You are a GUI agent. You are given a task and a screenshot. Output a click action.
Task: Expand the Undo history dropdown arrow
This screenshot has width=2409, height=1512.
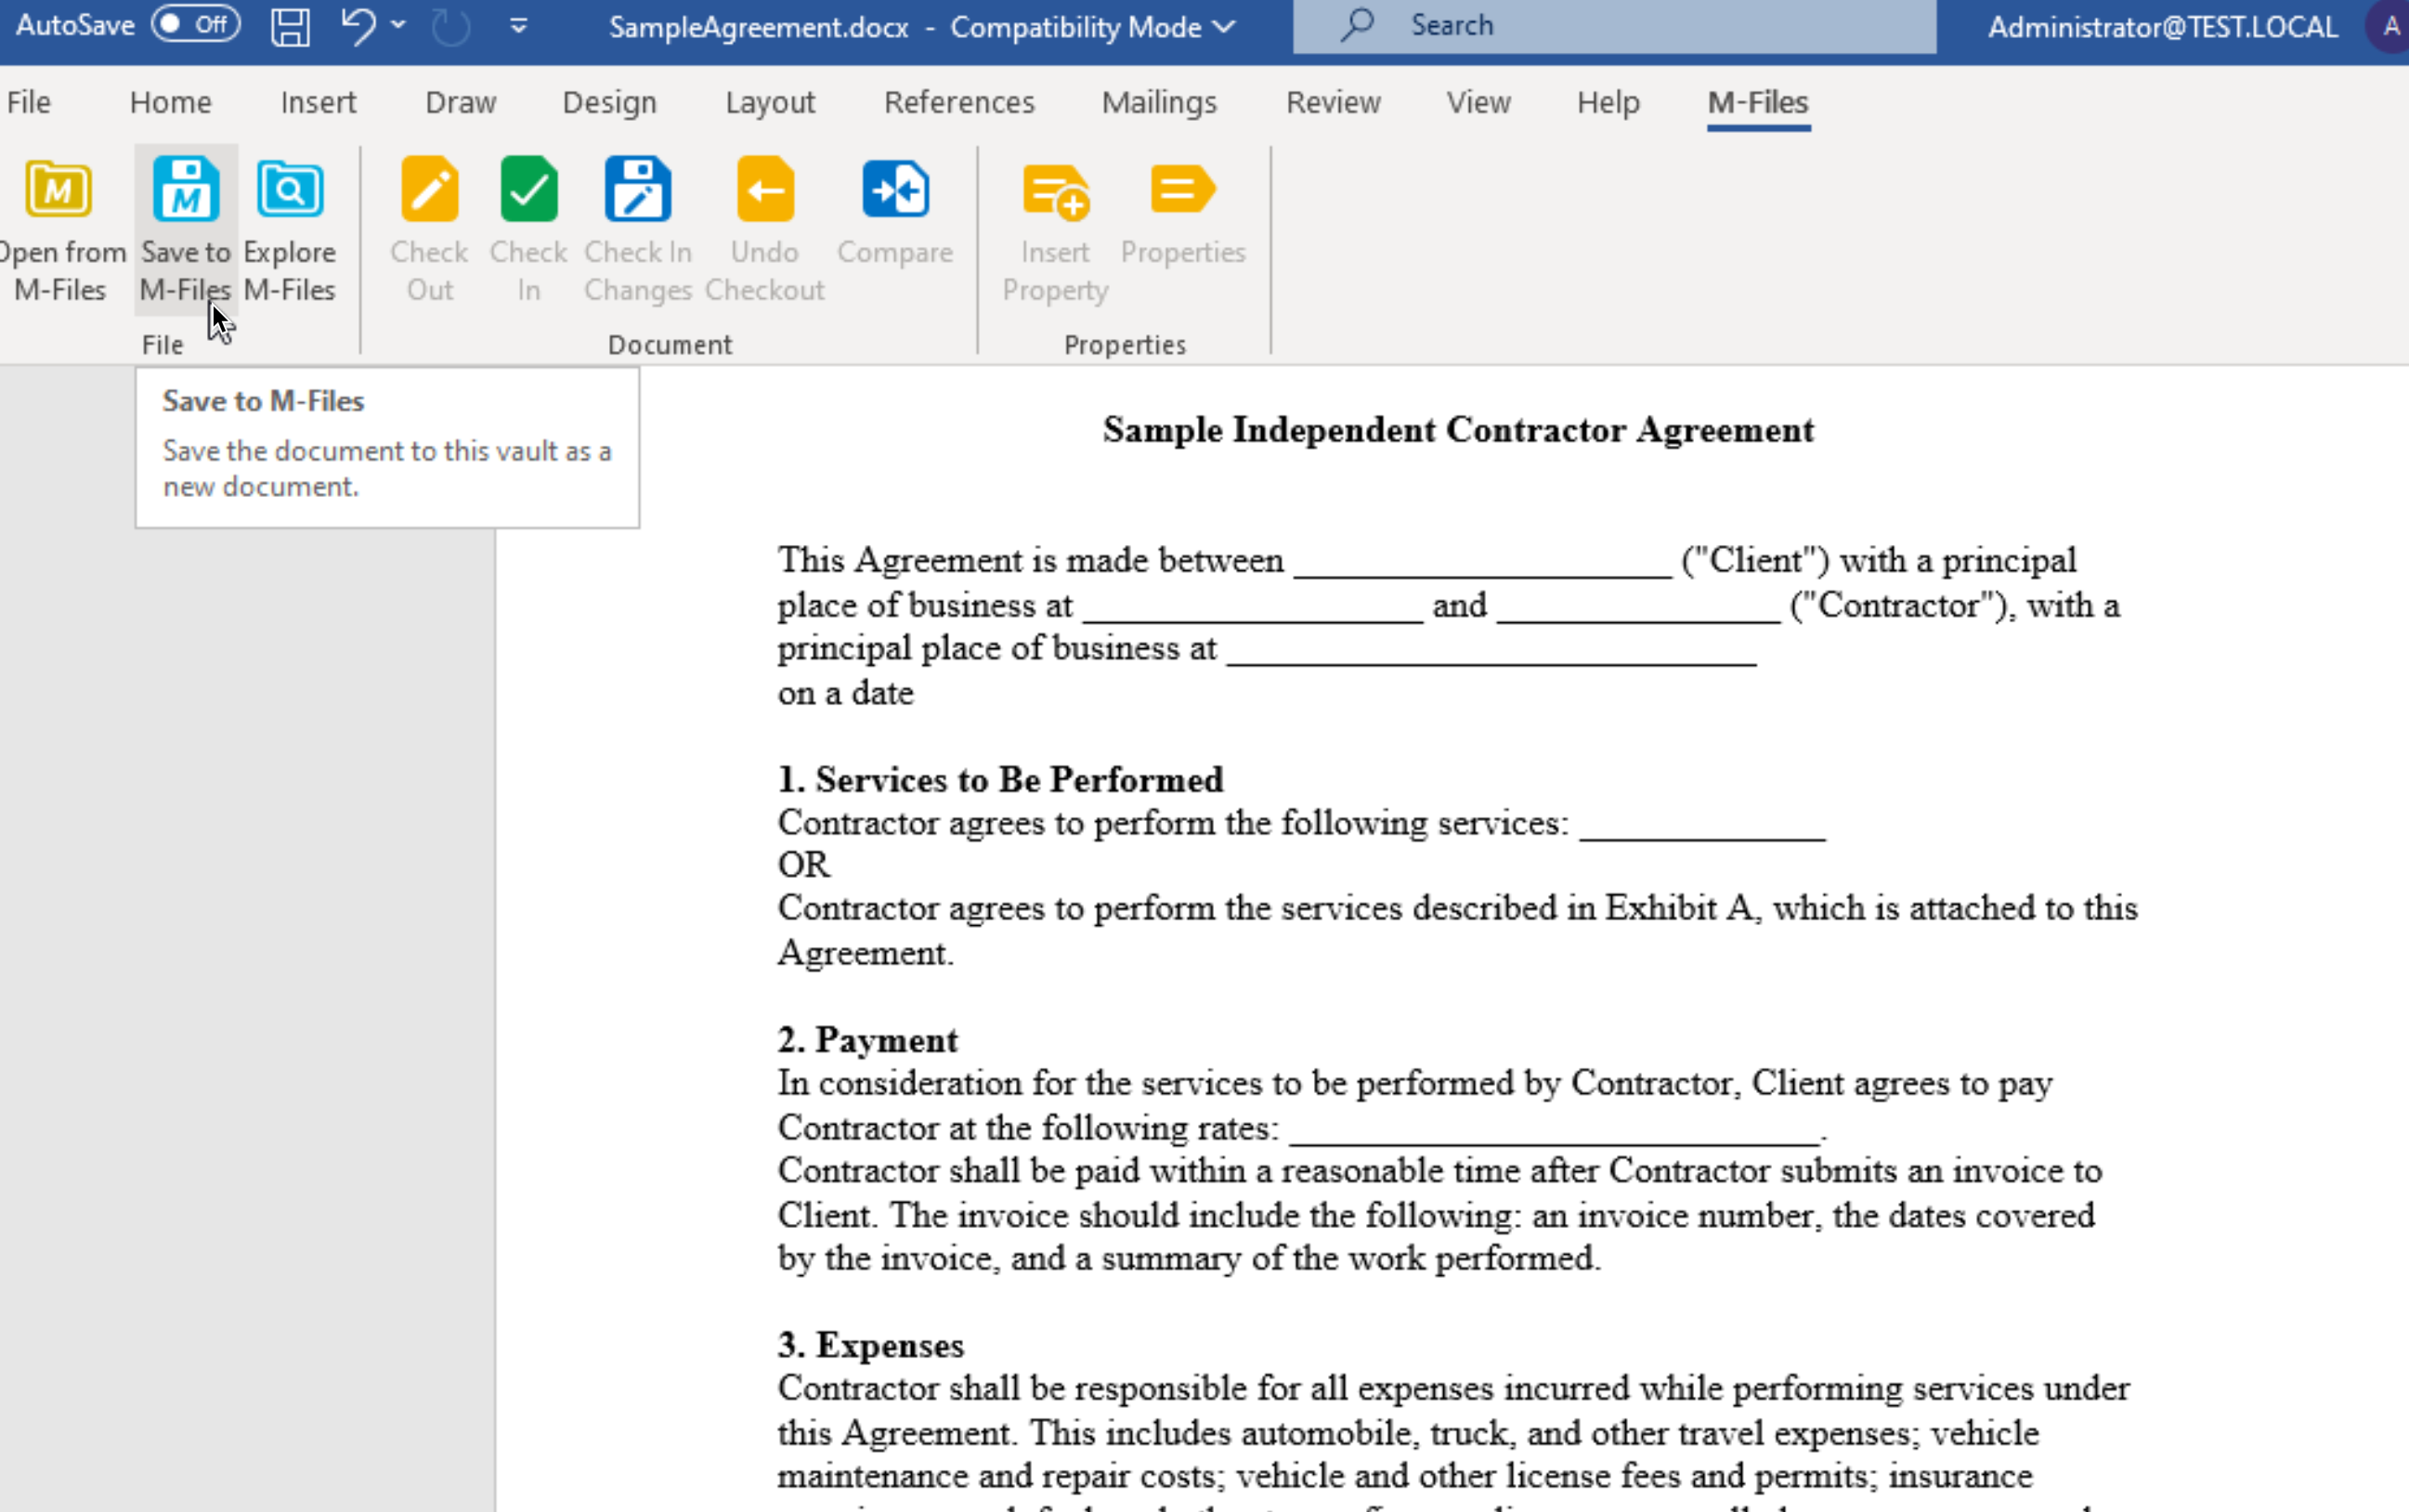tap(399, 25)
